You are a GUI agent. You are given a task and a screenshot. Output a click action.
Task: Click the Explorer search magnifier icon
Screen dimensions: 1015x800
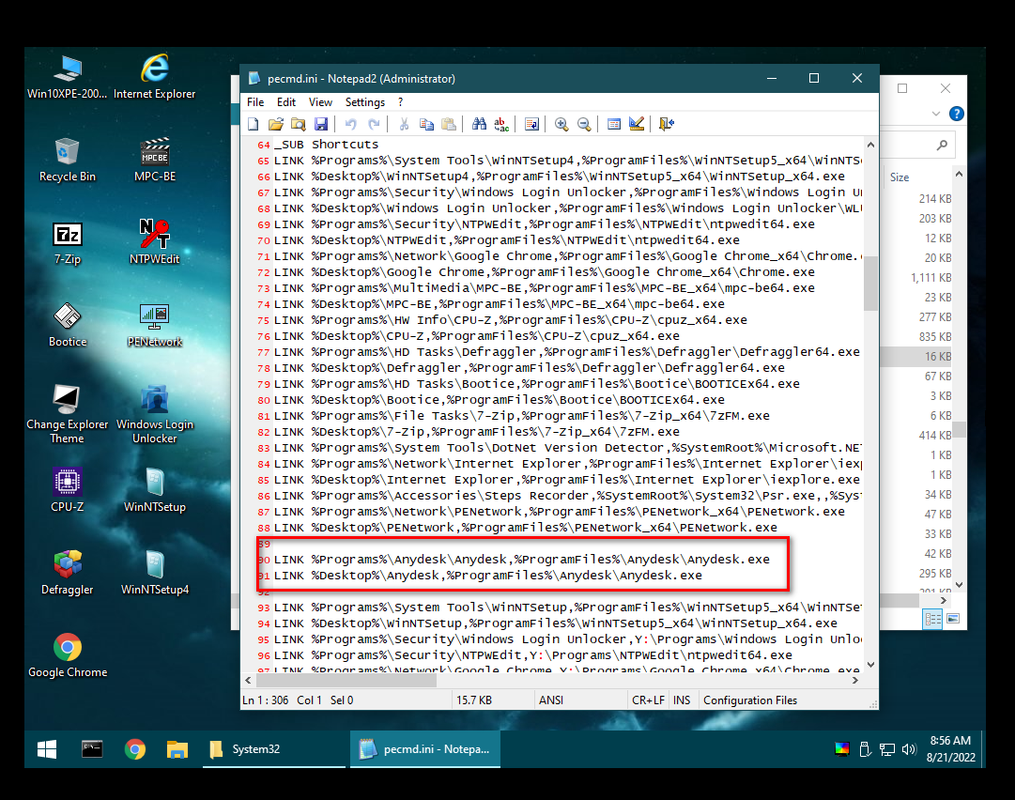(x=942, y=145)
